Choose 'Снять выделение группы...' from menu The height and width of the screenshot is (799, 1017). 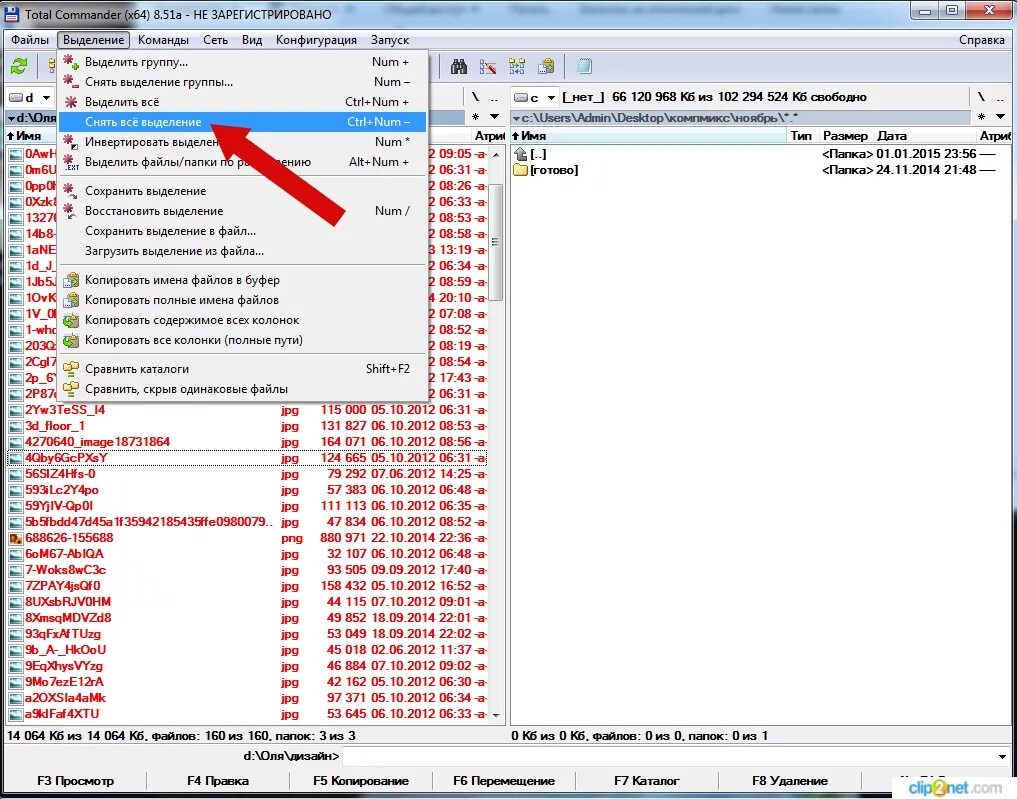tap(243, 82)
